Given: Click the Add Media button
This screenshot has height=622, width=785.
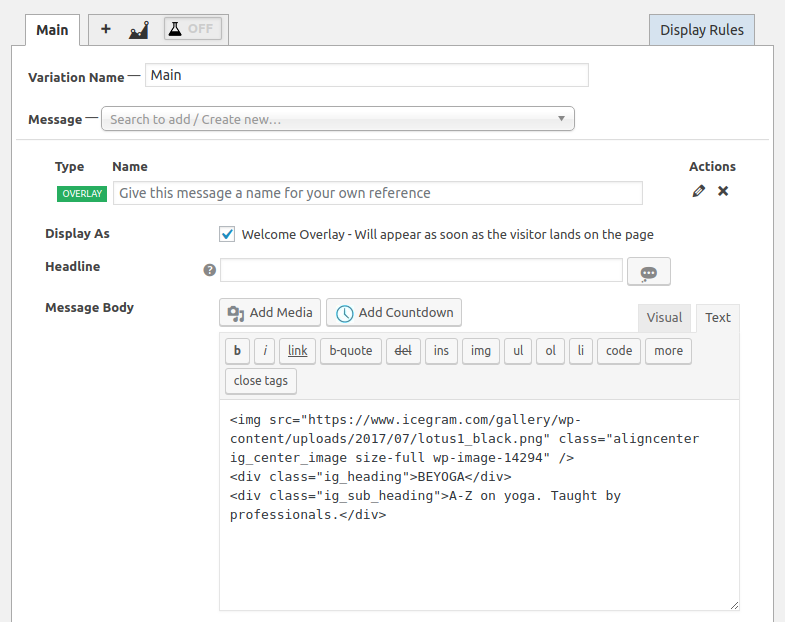Looking at the screenshot, I should (270, 313).
